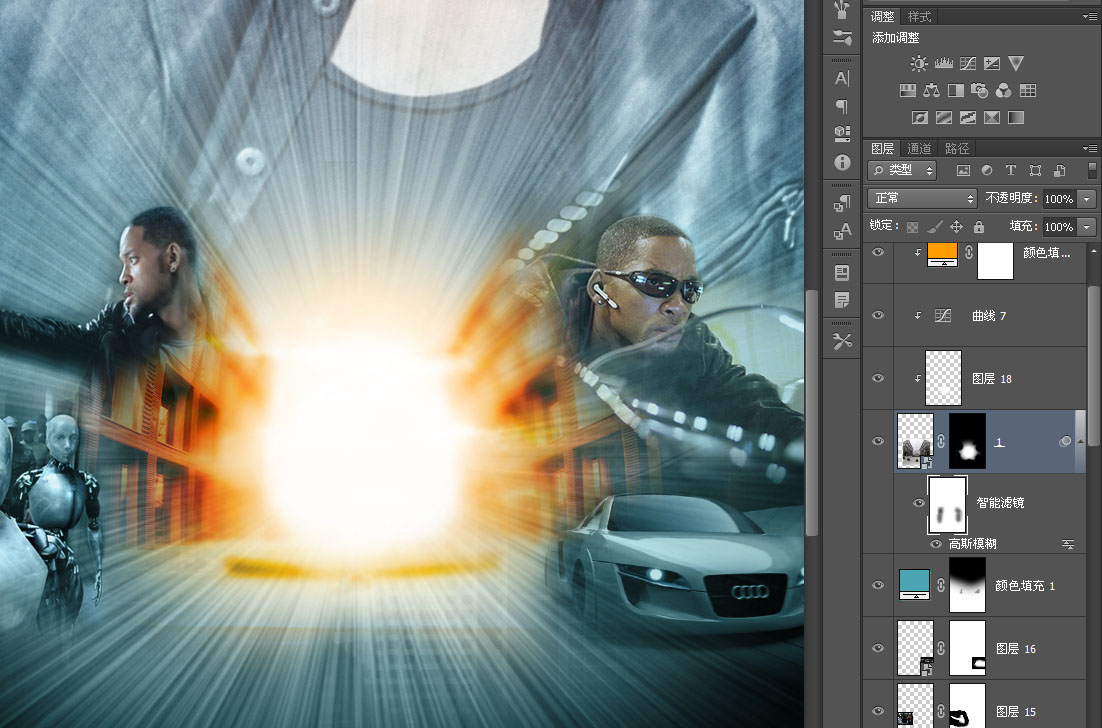Toggle the layer filtering switch

click(x=1091, y=171)
